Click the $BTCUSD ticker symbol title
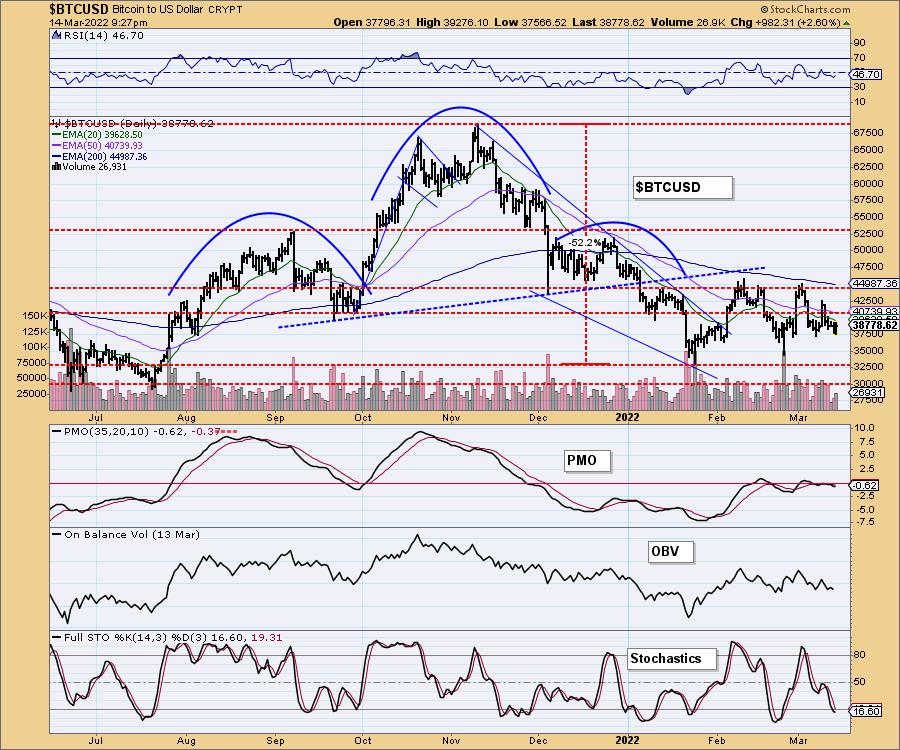900x750 pixels. coord(79,9)
